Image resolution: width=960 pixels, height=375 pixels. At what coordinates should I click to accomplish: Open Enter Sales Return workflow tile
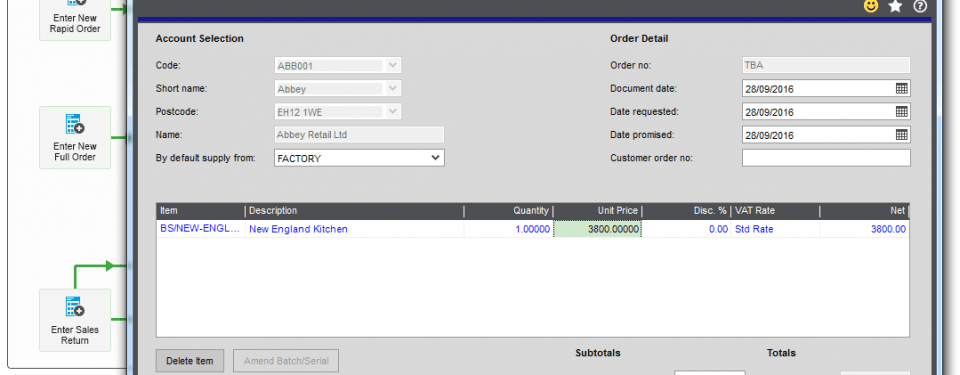pos(75,320)
